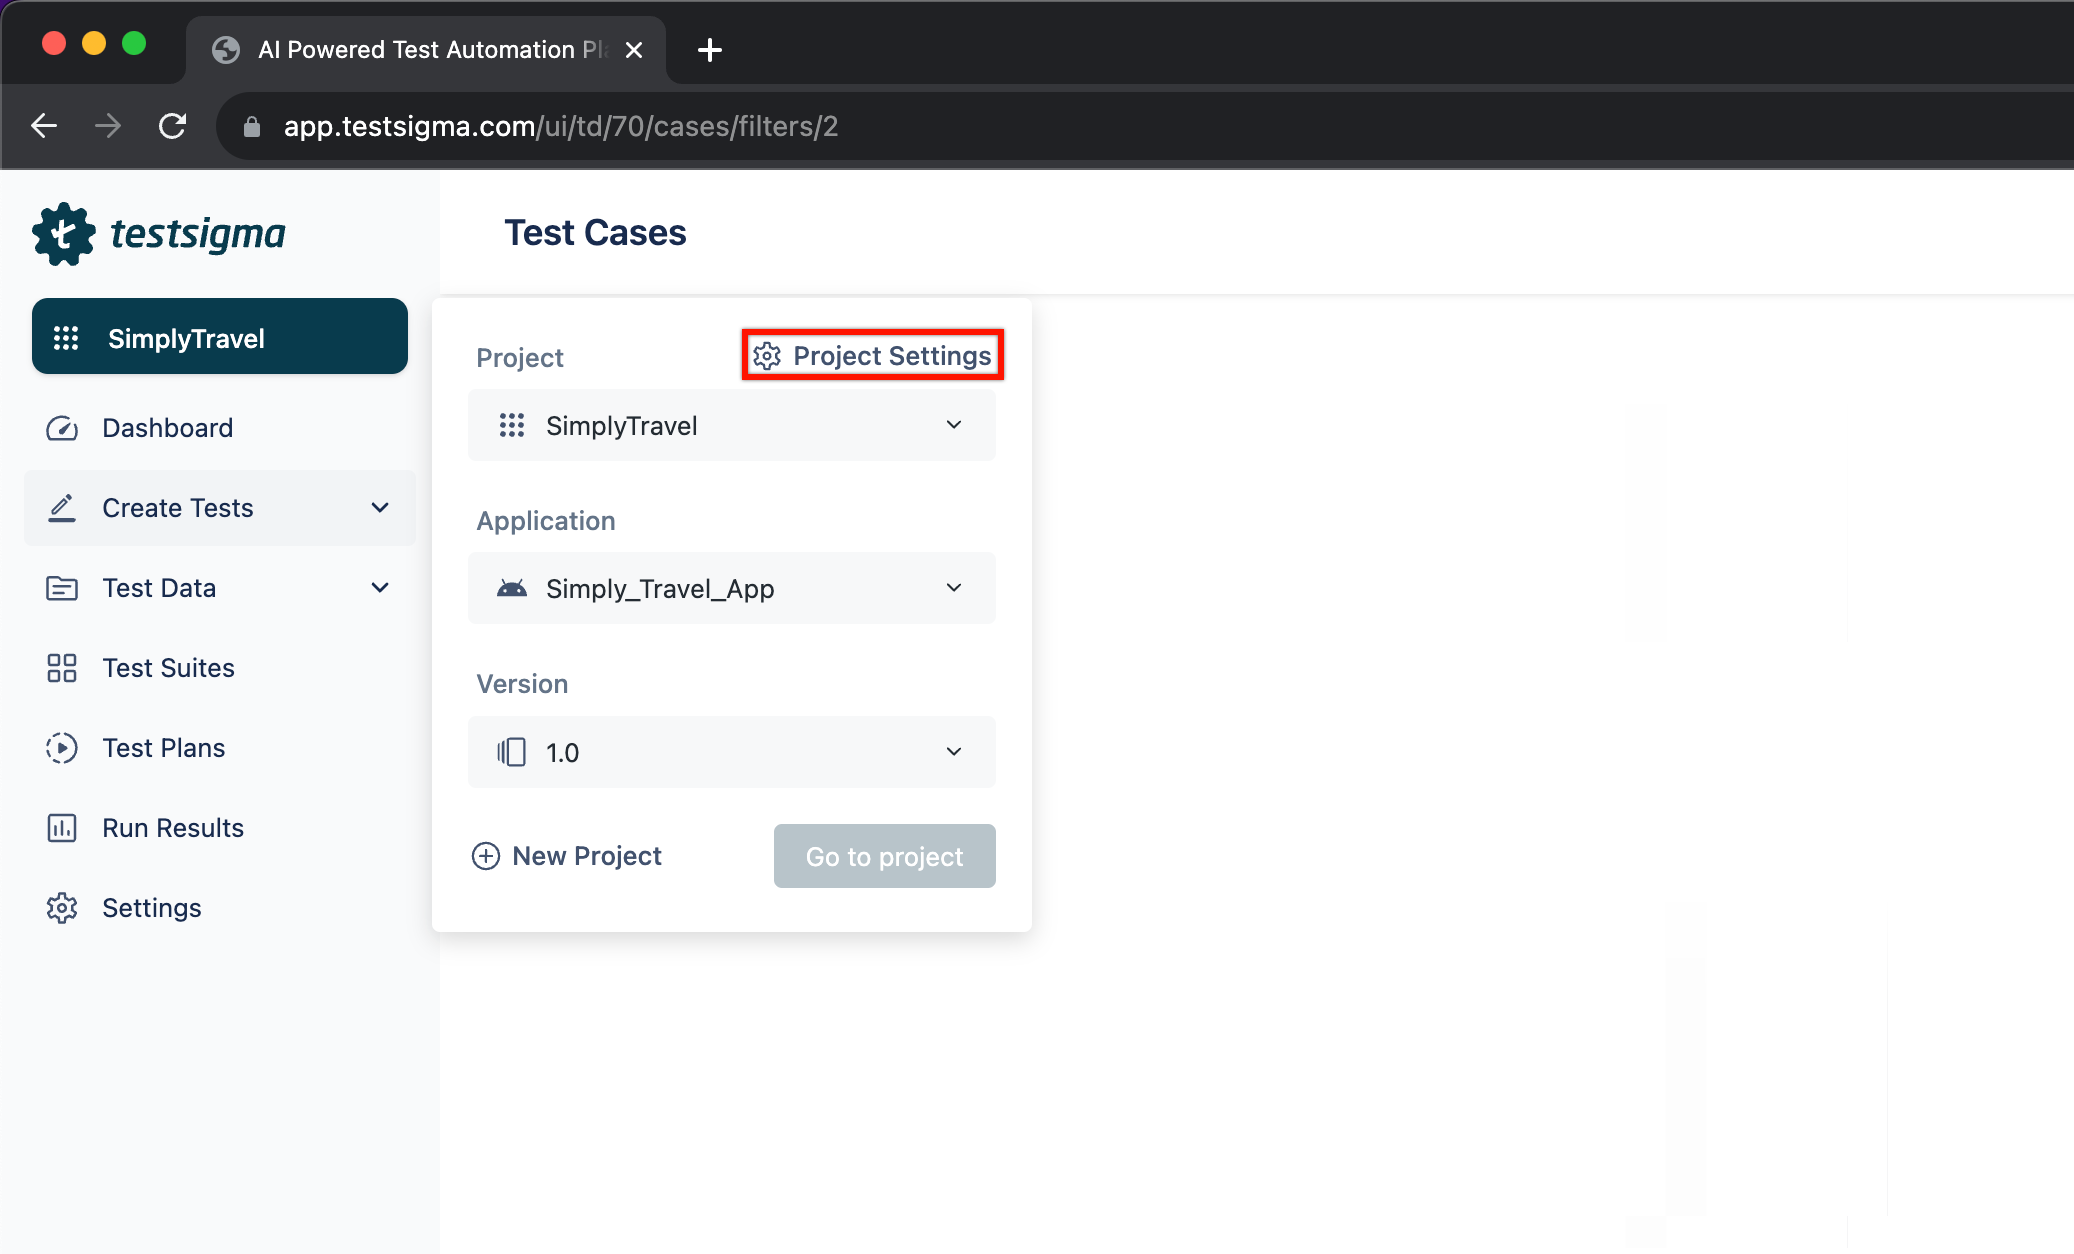Expand the Version 1.0 dropdown
The image size is (2074, 1254).
pyautogui.click(x=954, y=752)
